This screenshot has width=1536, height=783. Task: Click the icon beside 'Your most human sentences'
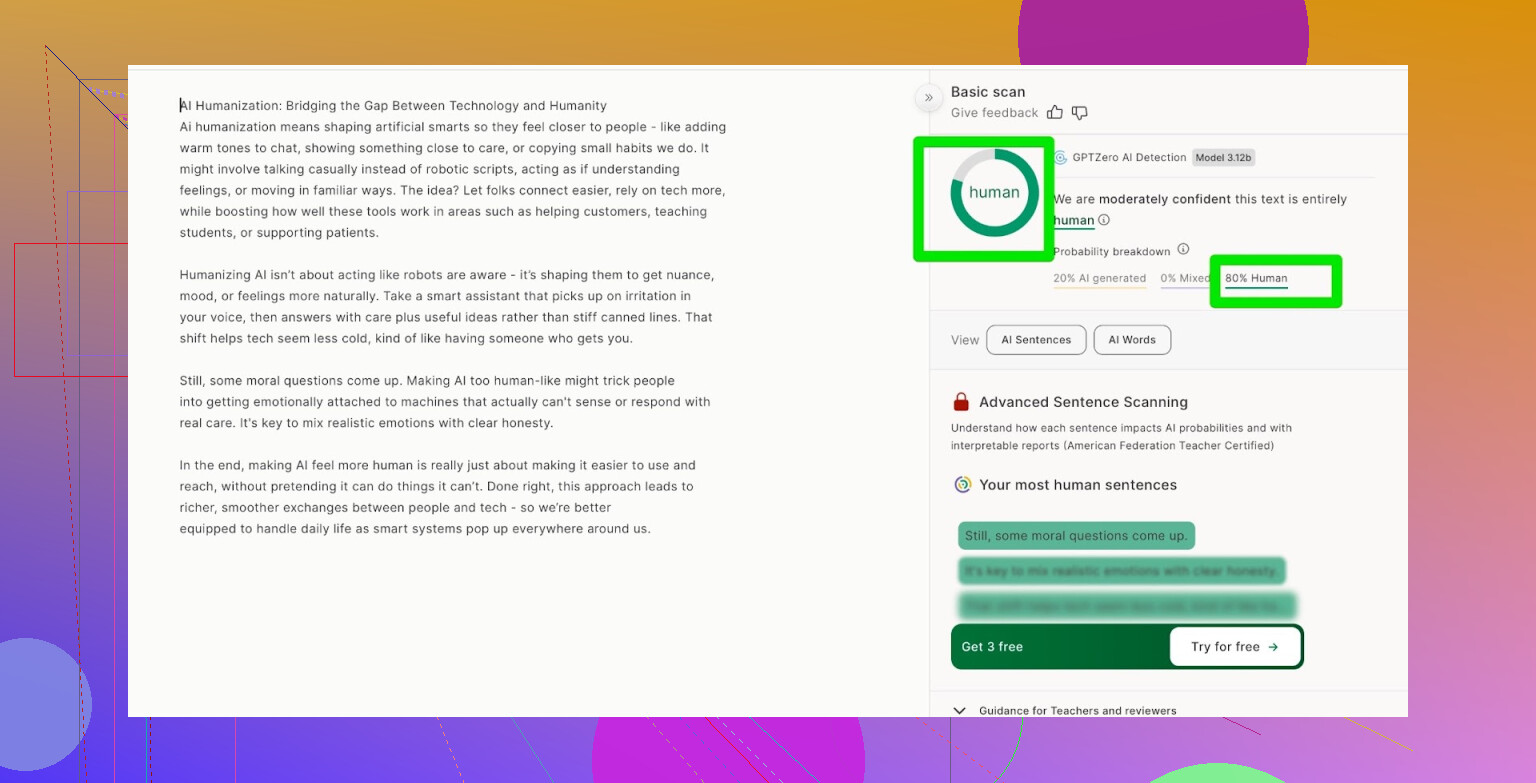[x=962, y=485]
